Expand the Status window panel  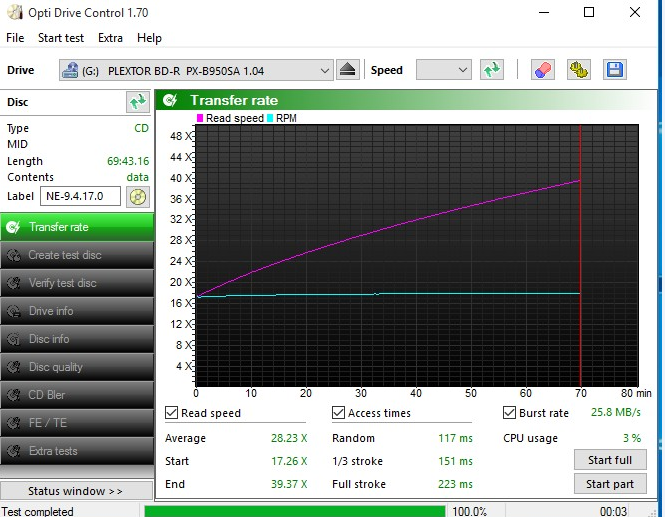coord(76,491)
